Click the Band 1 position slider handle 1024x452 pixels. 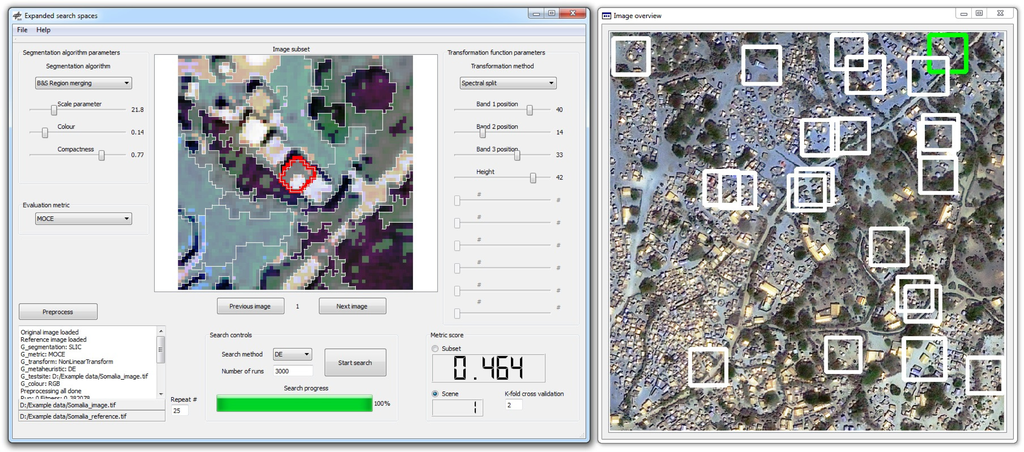pyautogui.click(x=529, y=109)
